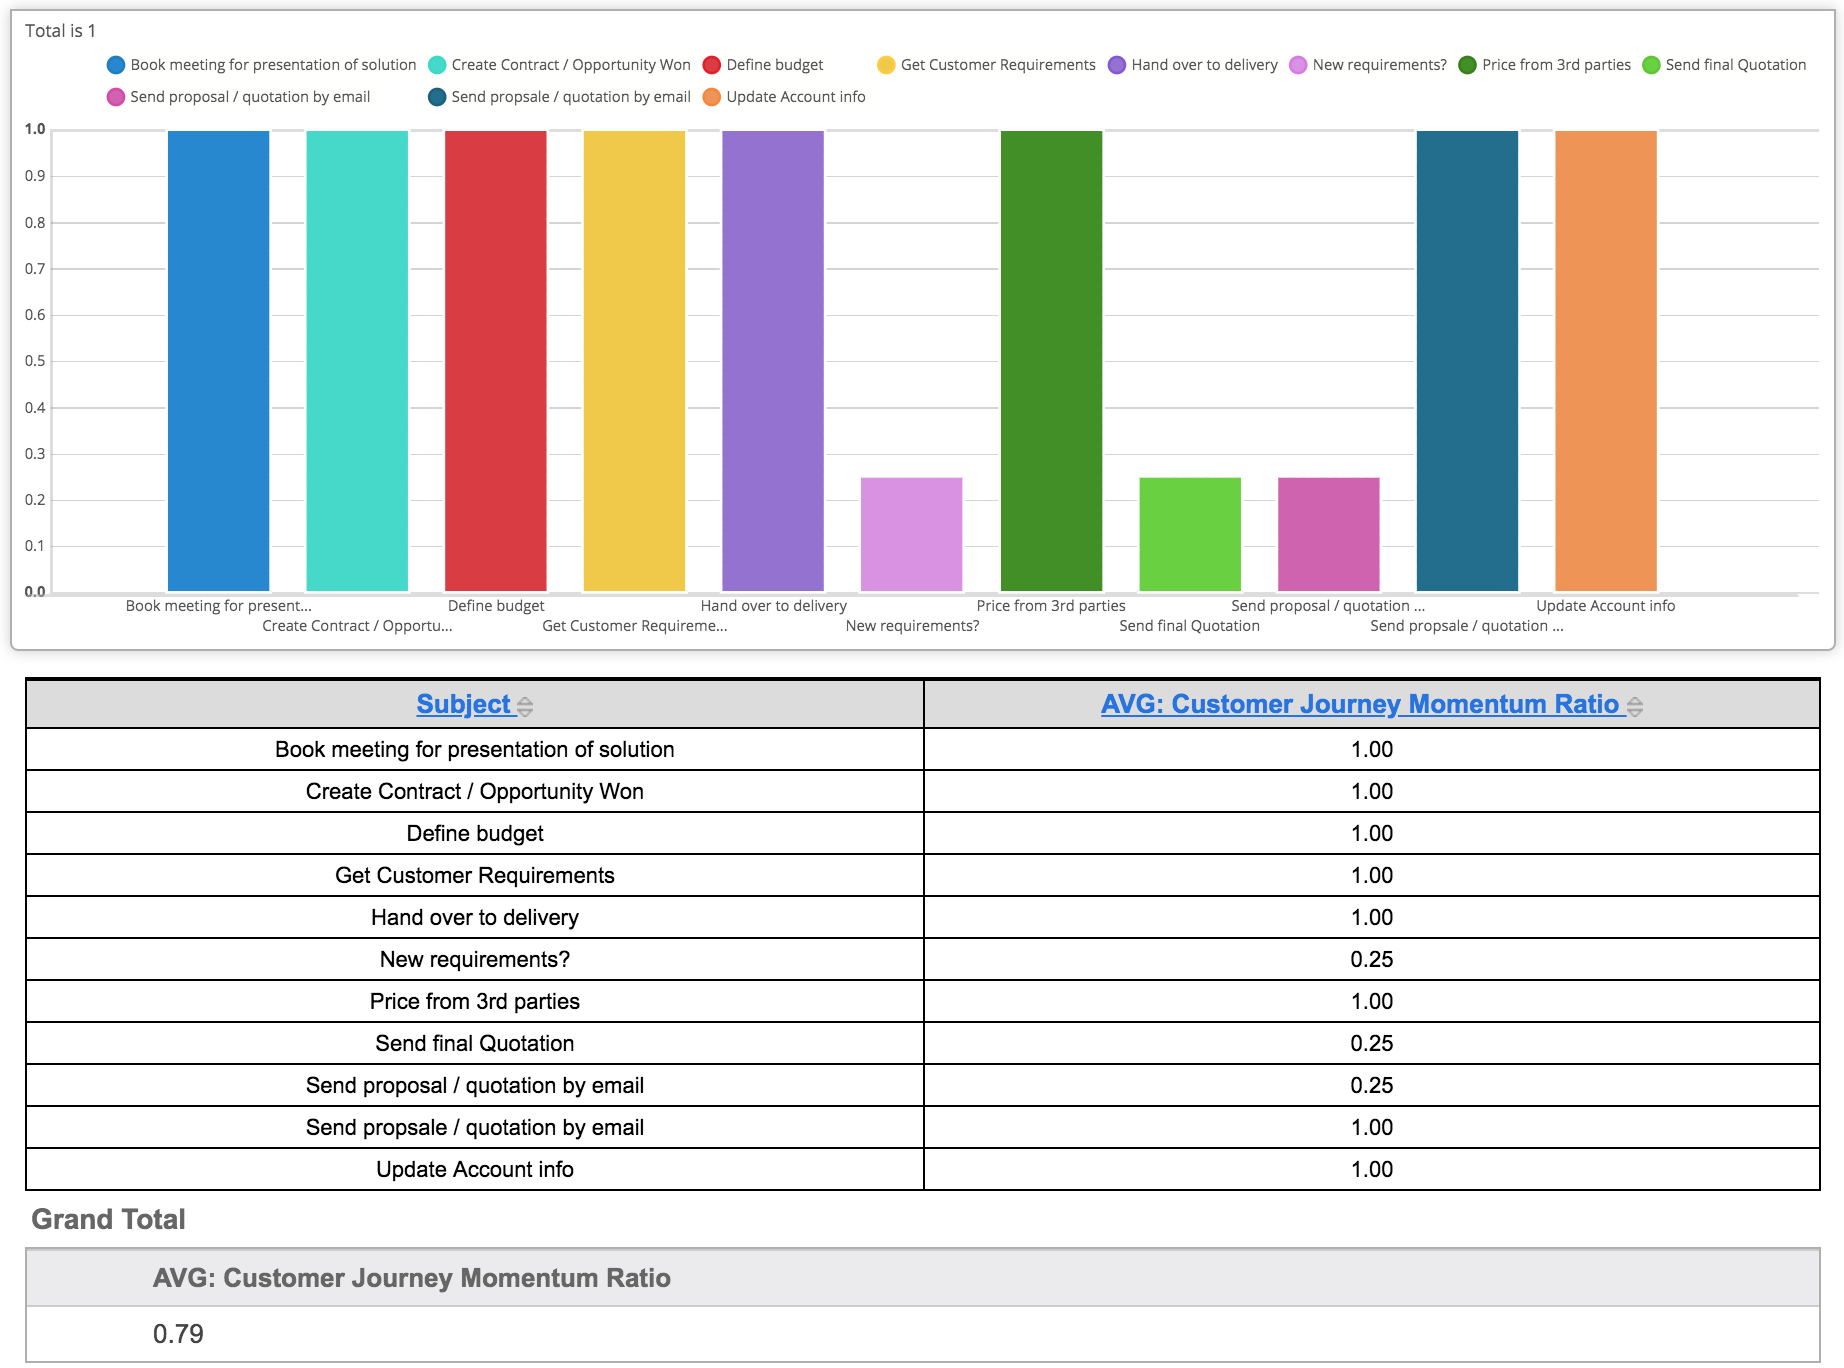Select the light purple New requirements? bar
Viewport: 1844px width, 1368px height.
point(911,534)
